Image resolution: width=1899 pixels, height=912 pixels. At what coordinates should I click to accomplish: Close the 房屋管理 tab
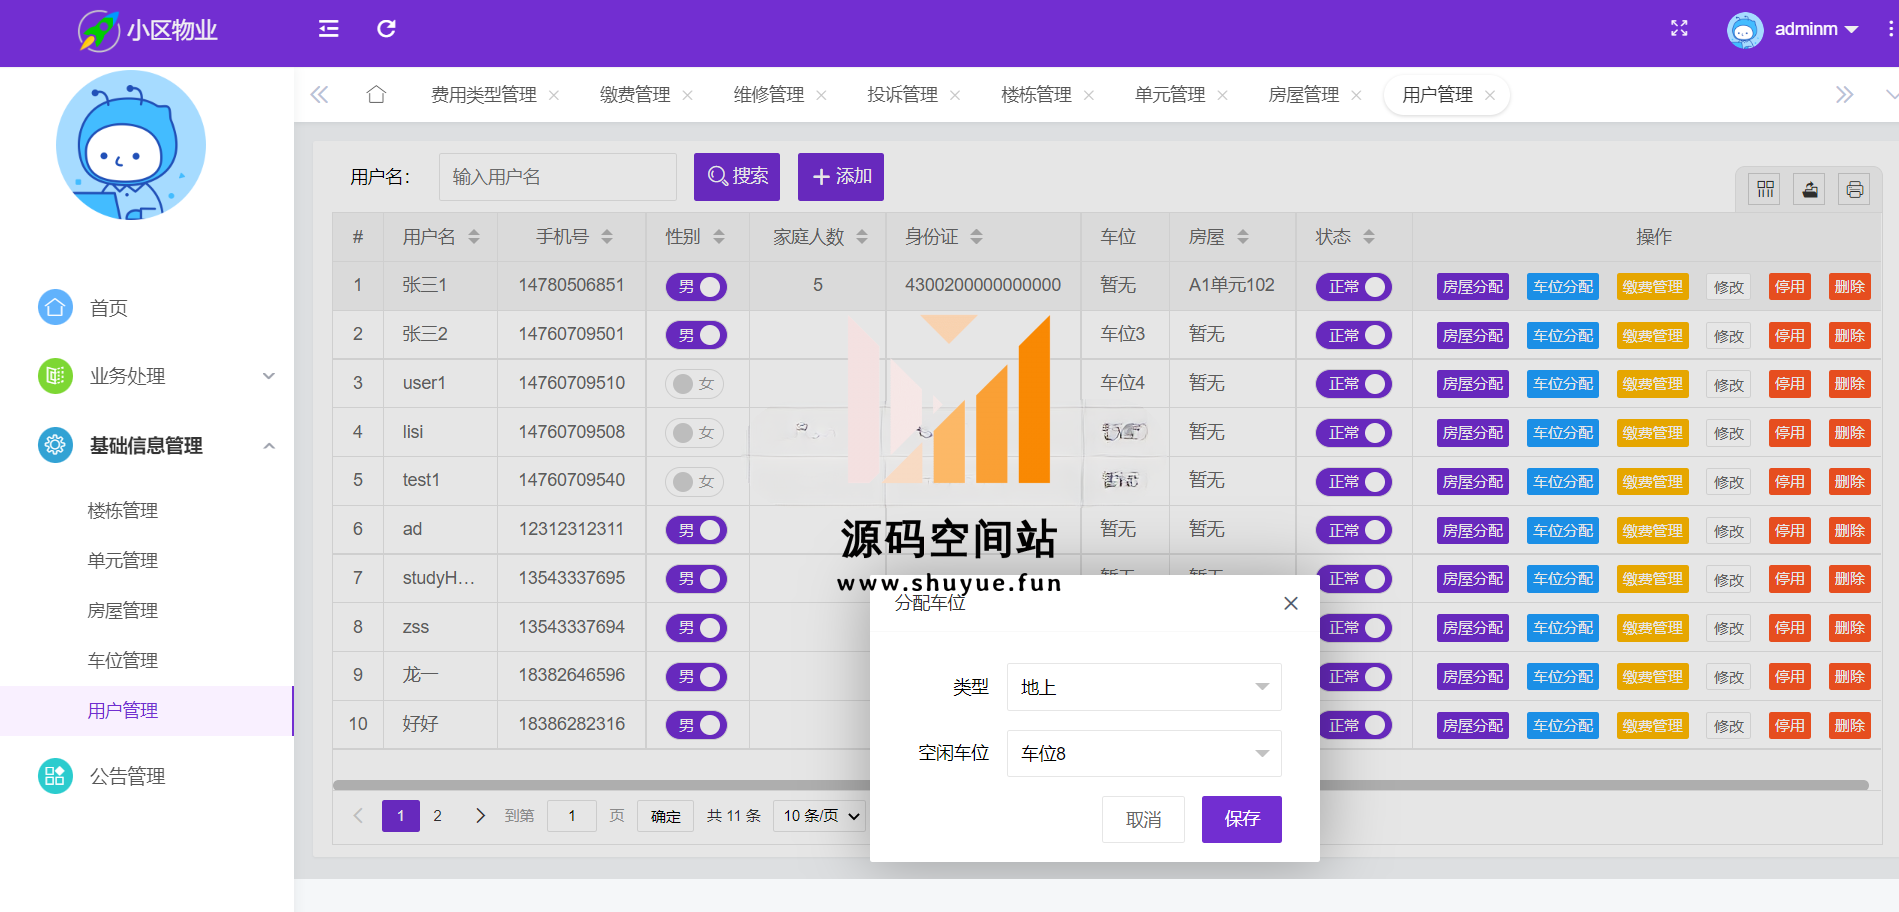click(1356, 95)
